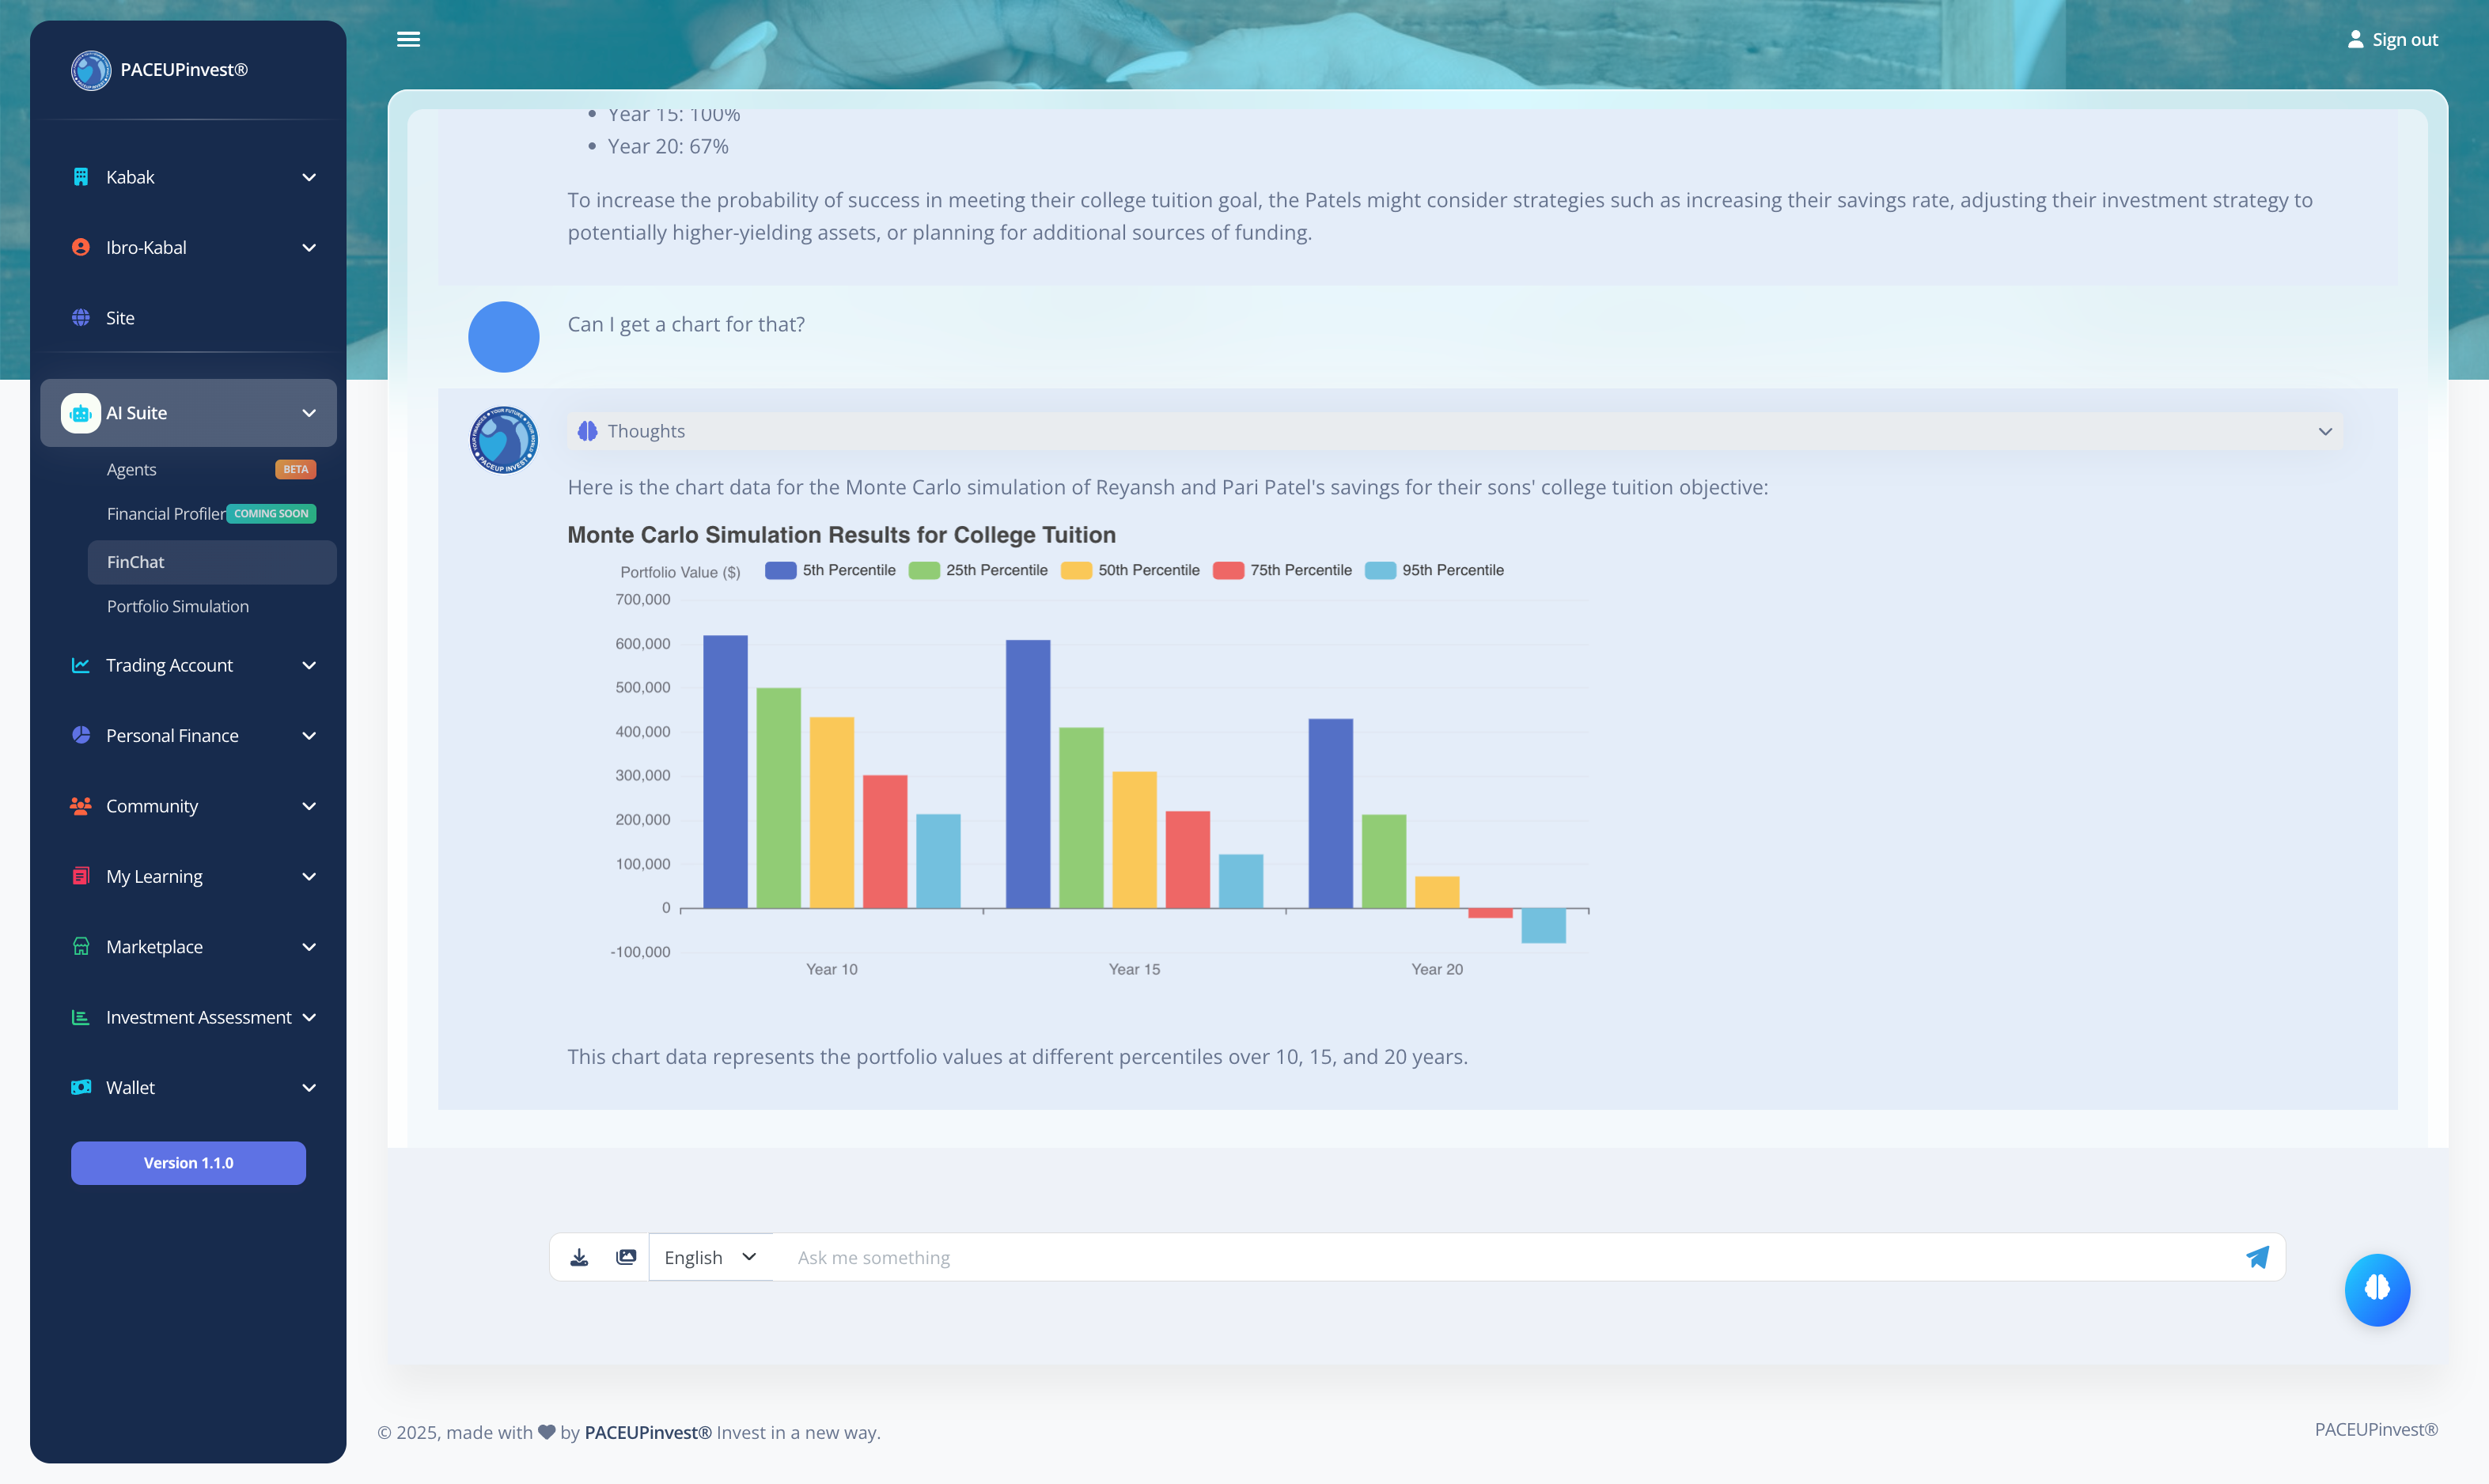This screenshot has height=1484, width=2489.
Task: Click the image attachment icon near chat input
Action: [626, 1257]
